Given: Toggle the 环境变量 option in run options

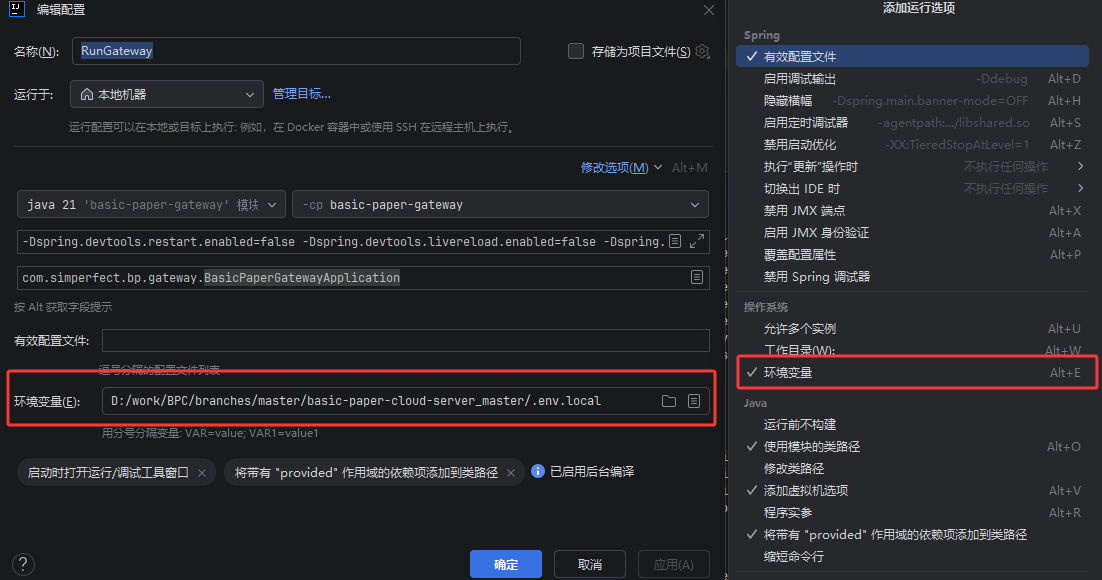Looking at the screenshot, I should (788, 373).
